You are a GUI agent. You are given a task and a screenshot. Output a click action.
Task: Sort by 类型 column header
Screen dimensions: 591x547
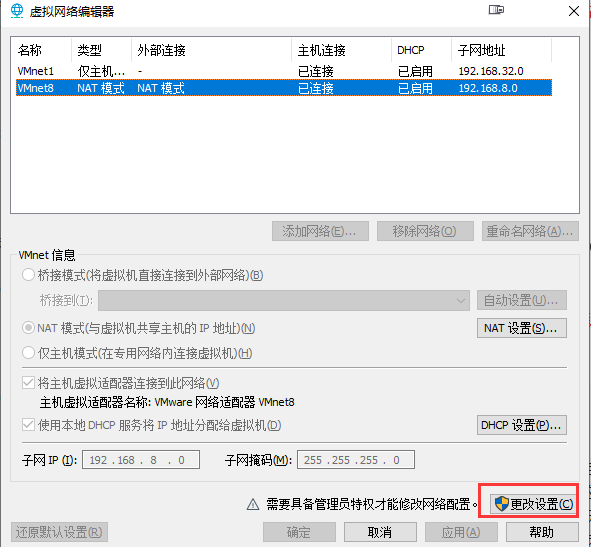101,50
